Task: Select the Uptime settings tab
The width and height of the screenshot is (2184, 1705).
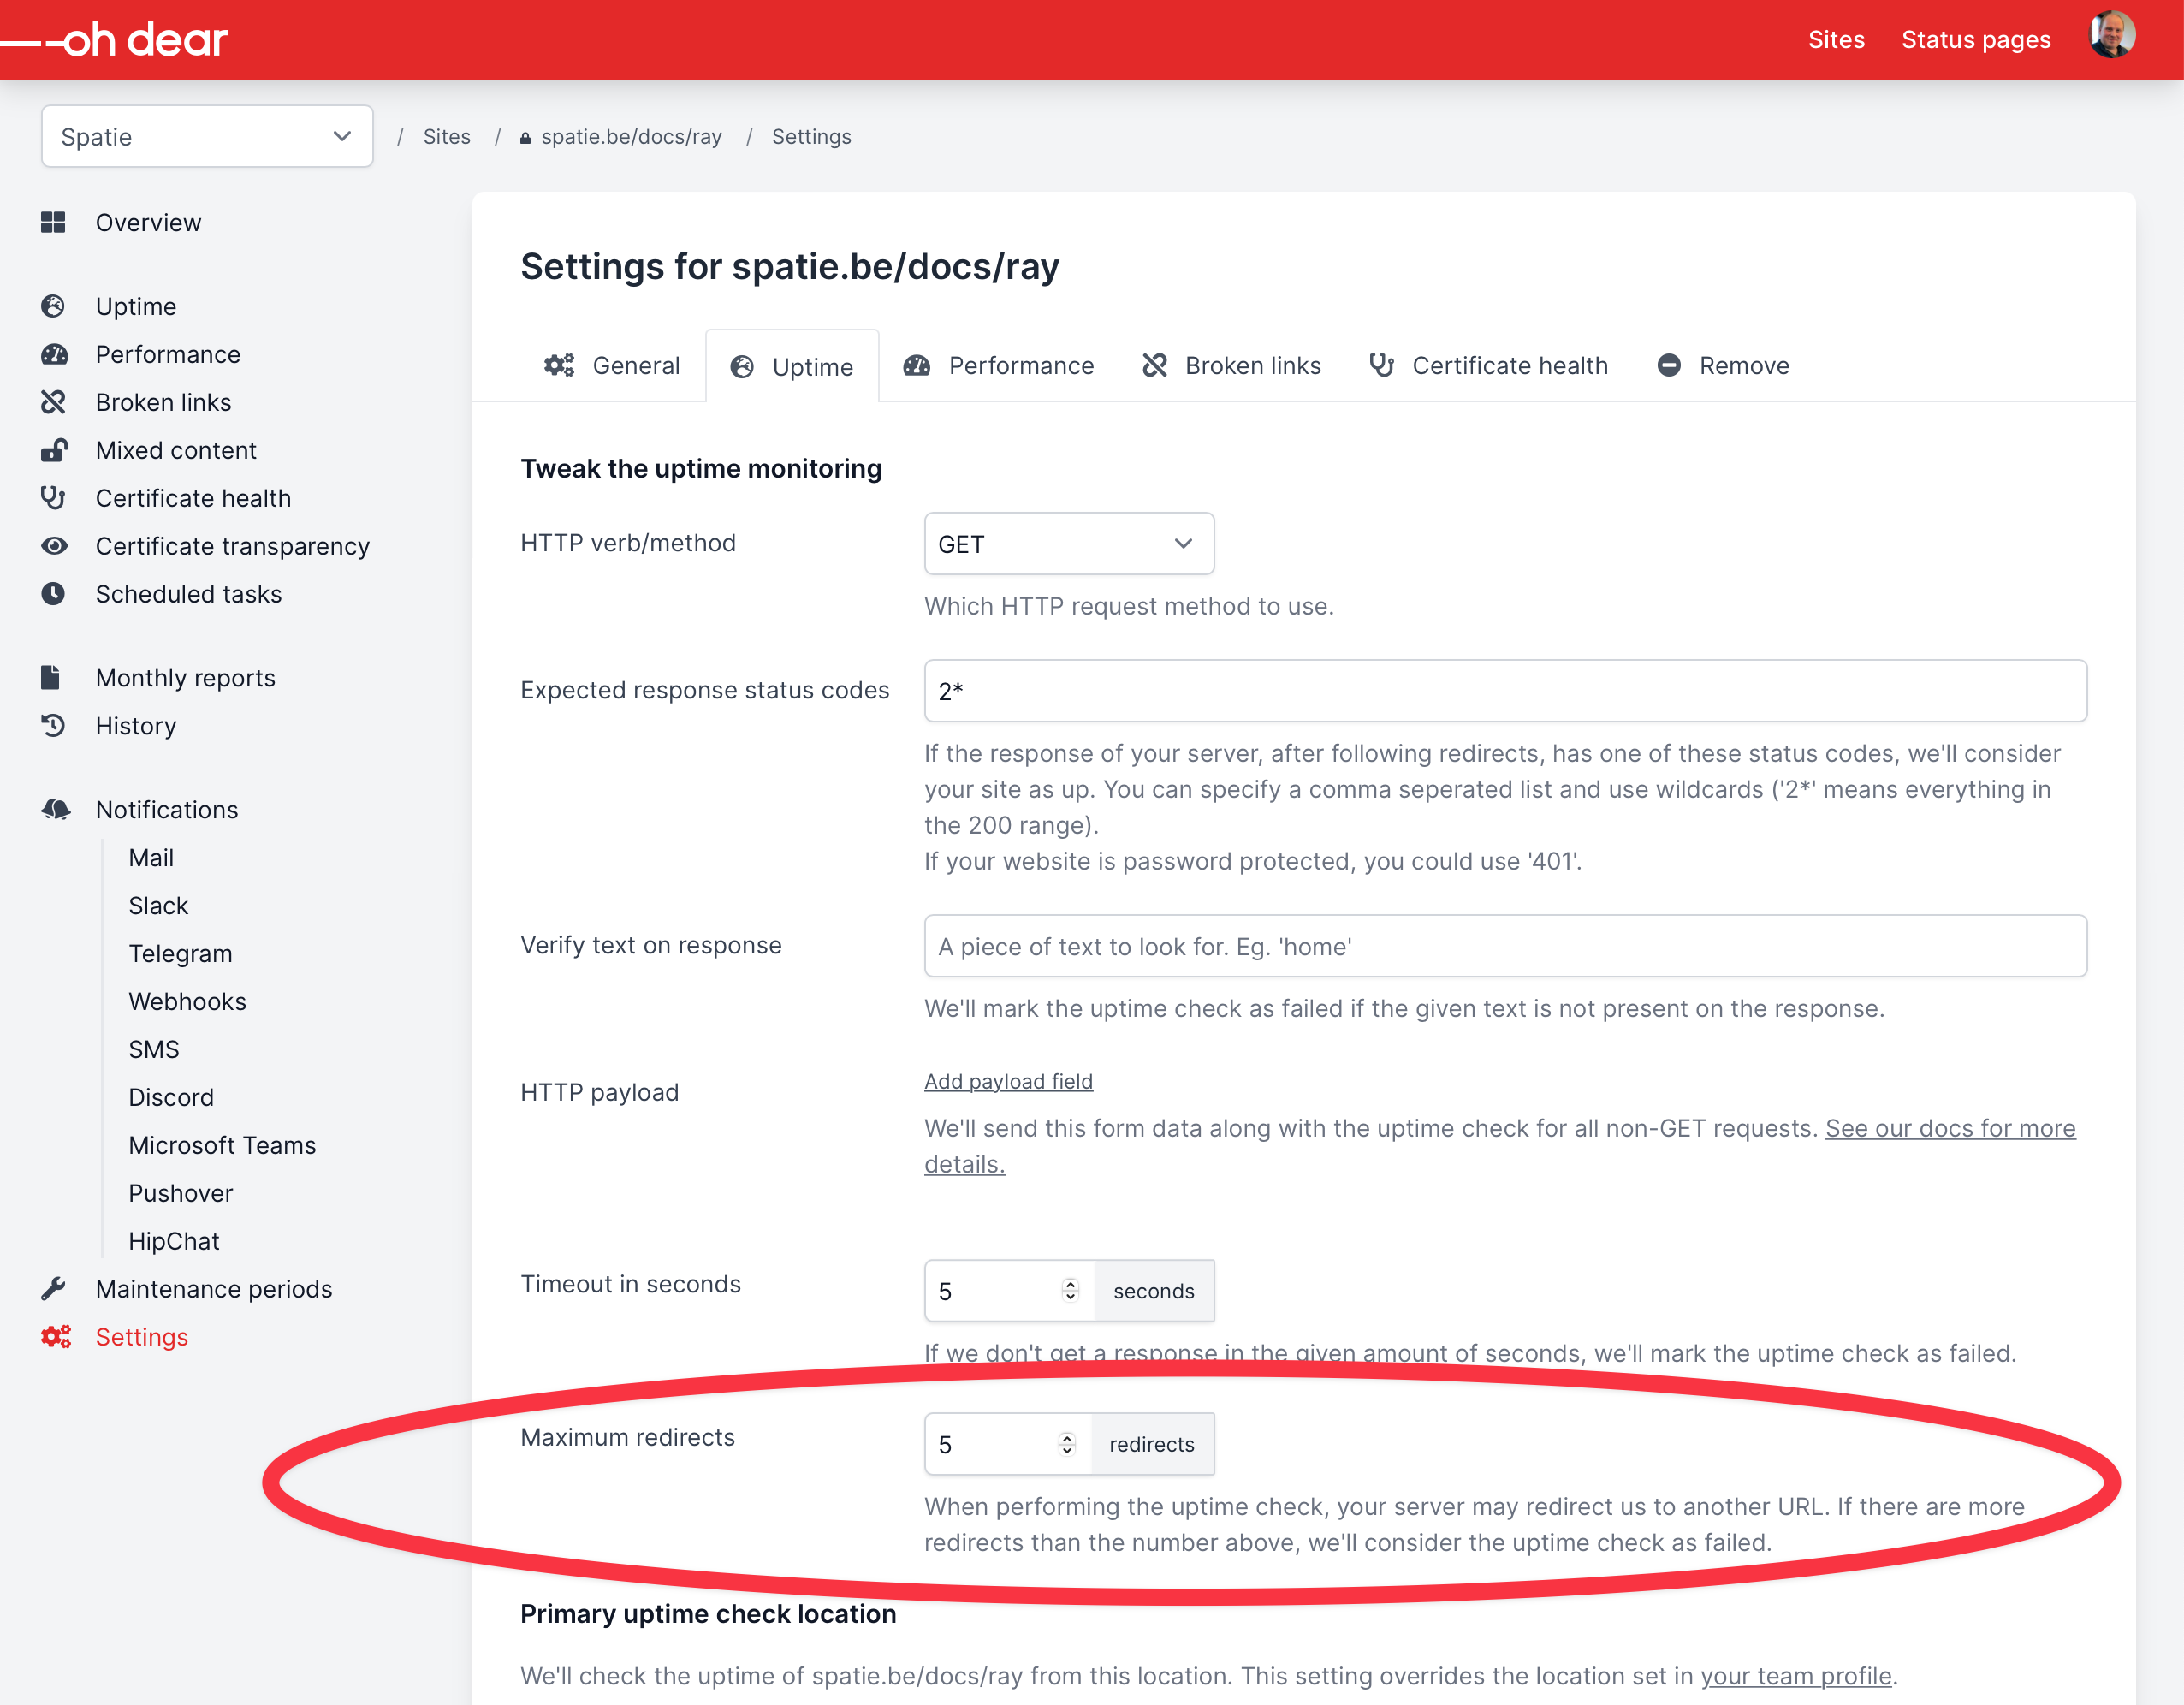Action: click(x=792, y=366)
